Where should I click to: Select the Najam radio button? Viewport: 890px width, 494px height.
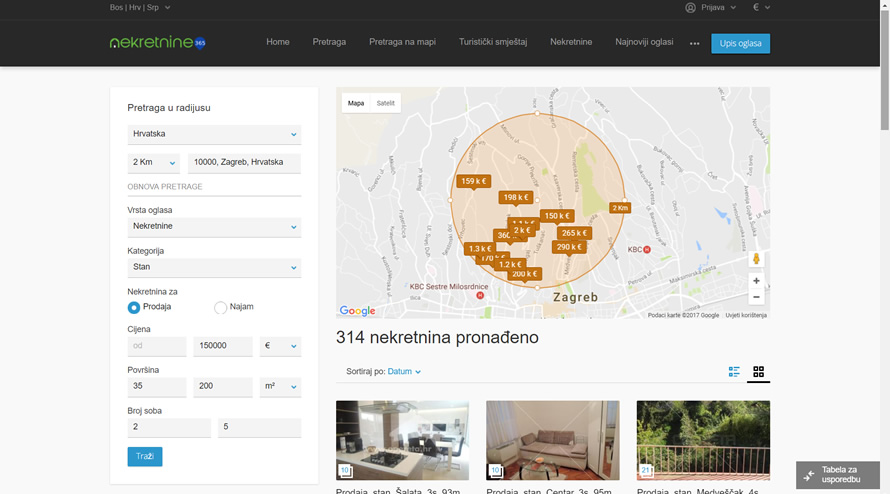pyautogui.click(x=221, y=307)
